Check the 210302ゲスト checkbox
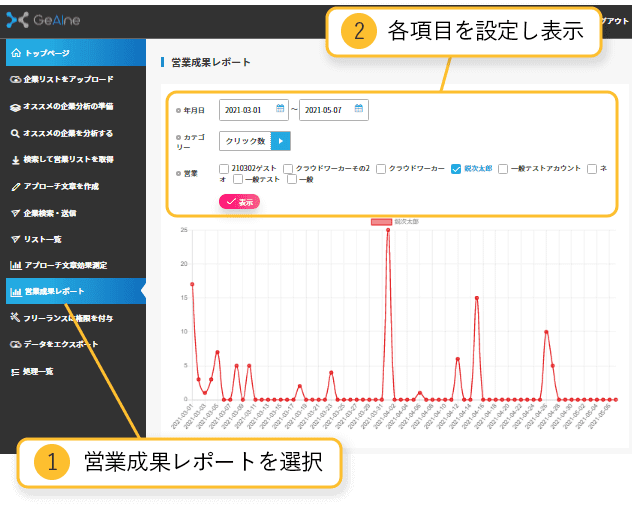The height and width of the screenshot is (505, 632). click(224, 168)
